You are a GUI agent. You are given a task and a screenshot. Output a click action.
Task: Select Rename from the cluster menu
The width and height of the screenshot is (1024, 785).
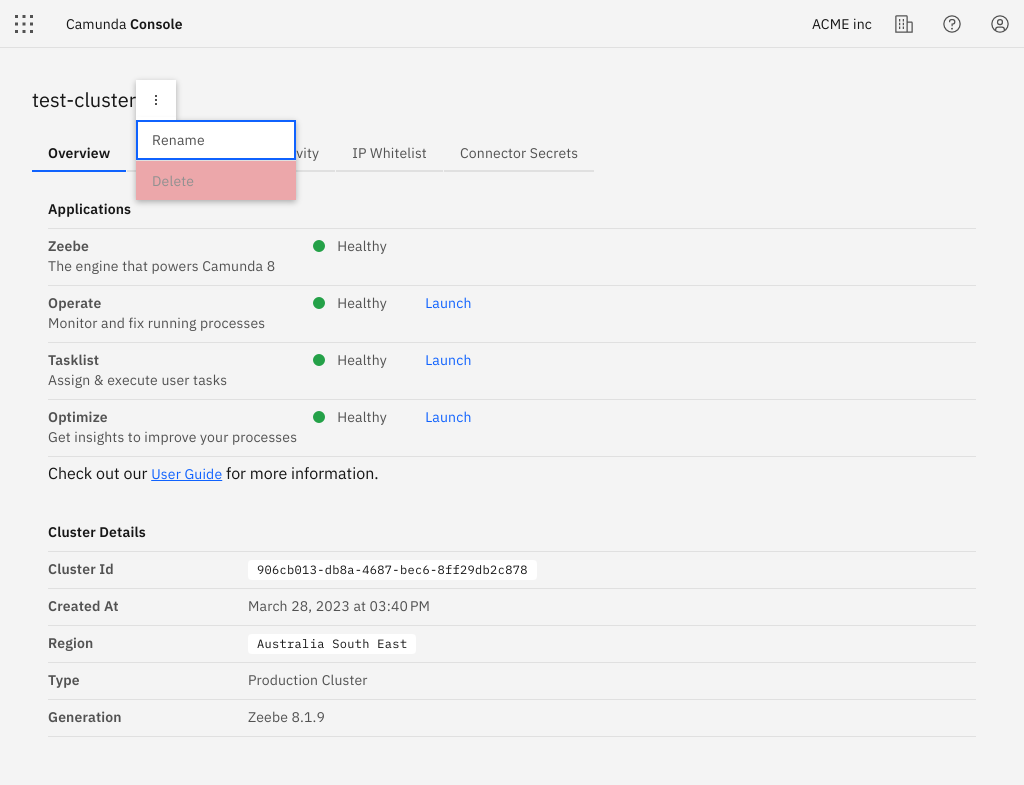click(x=215, y=140)
